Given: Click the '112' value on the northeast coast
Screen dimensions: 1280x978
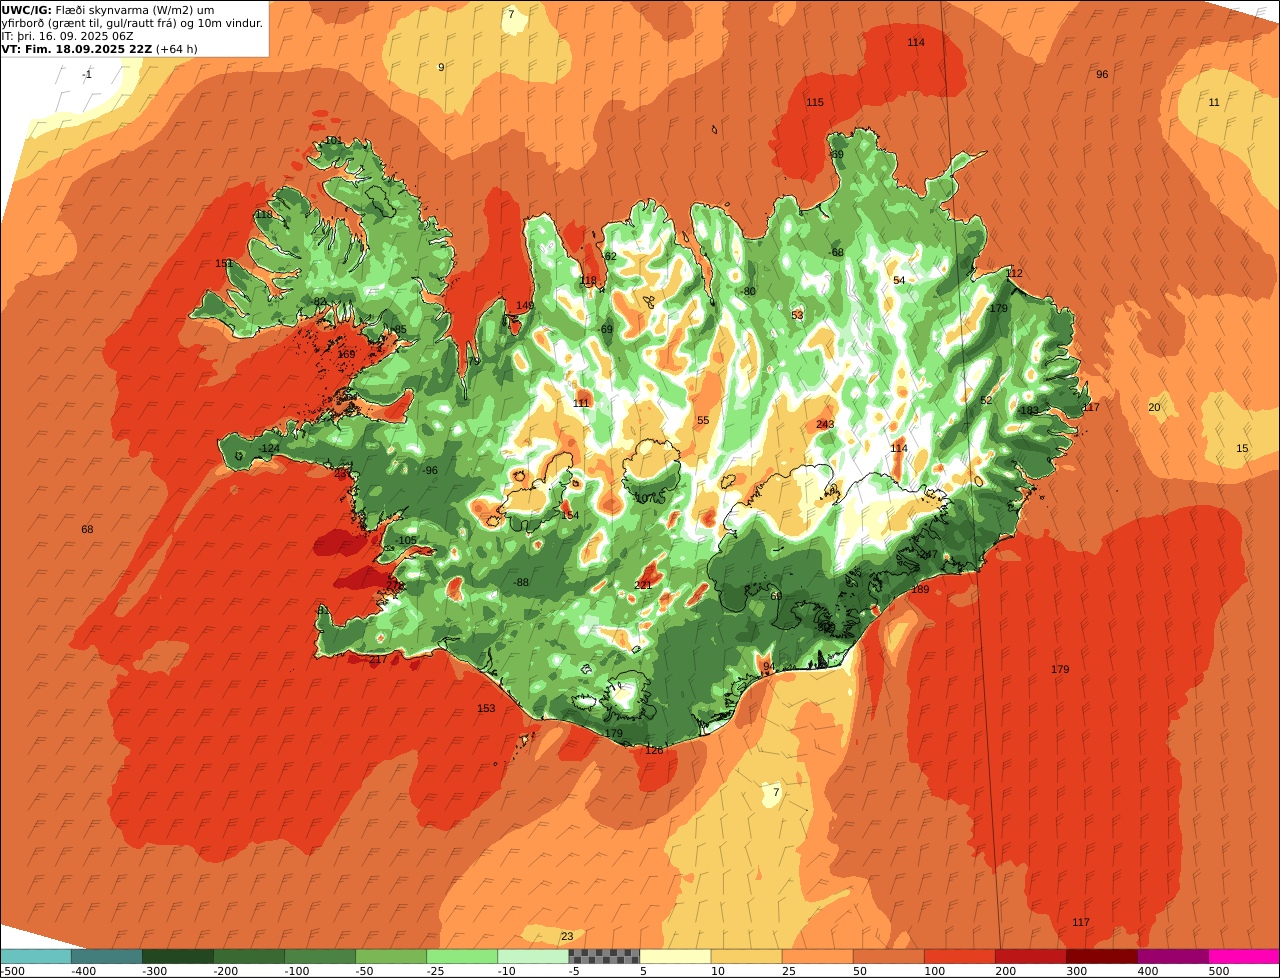Looking at the screenshot, I should coord(1015,274).
